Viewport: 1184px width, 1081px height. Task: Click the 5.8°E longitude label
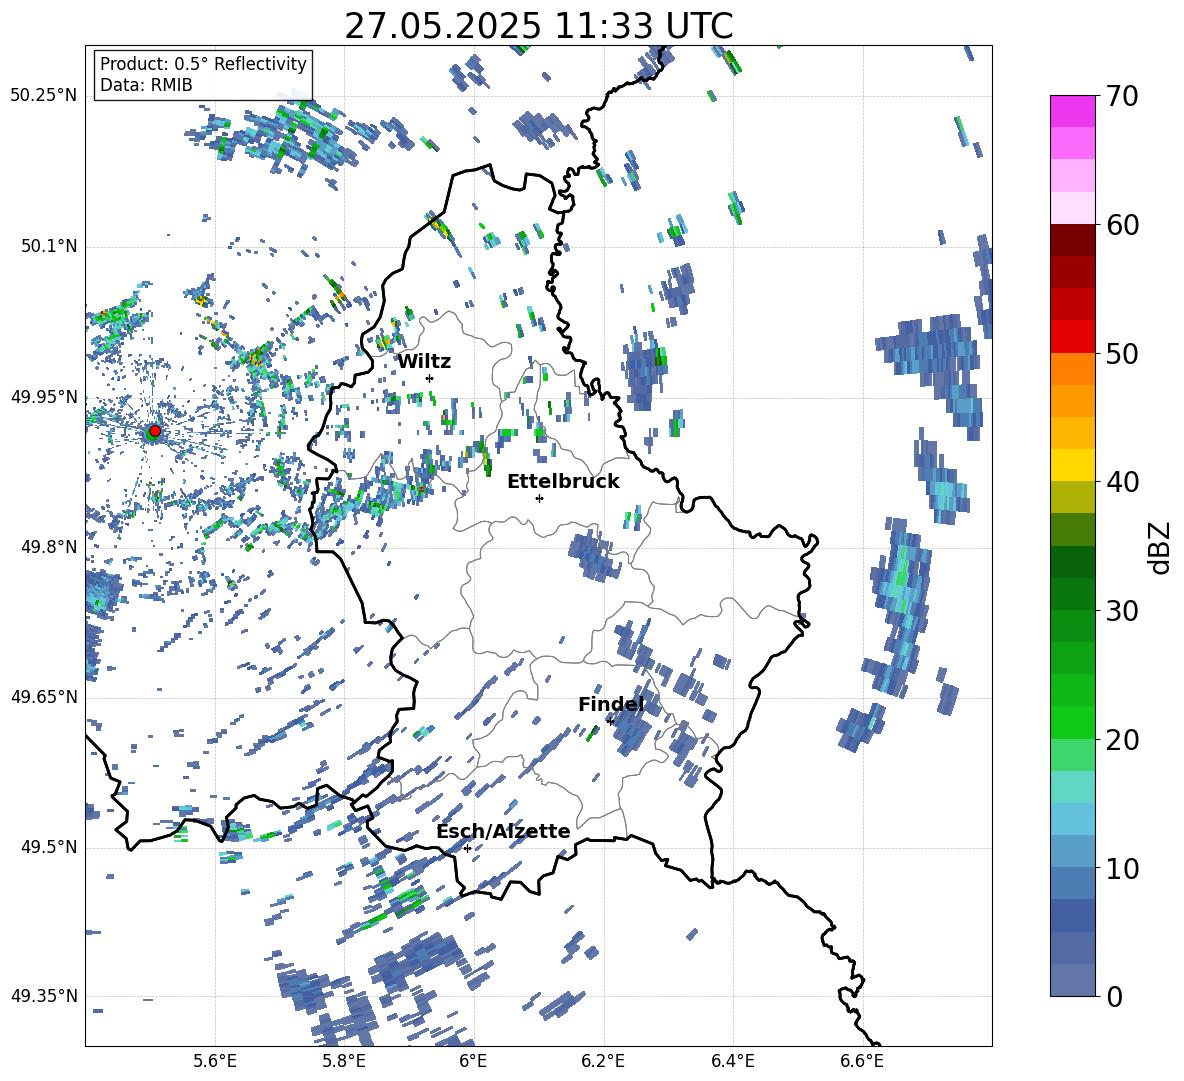(344, 1061)
